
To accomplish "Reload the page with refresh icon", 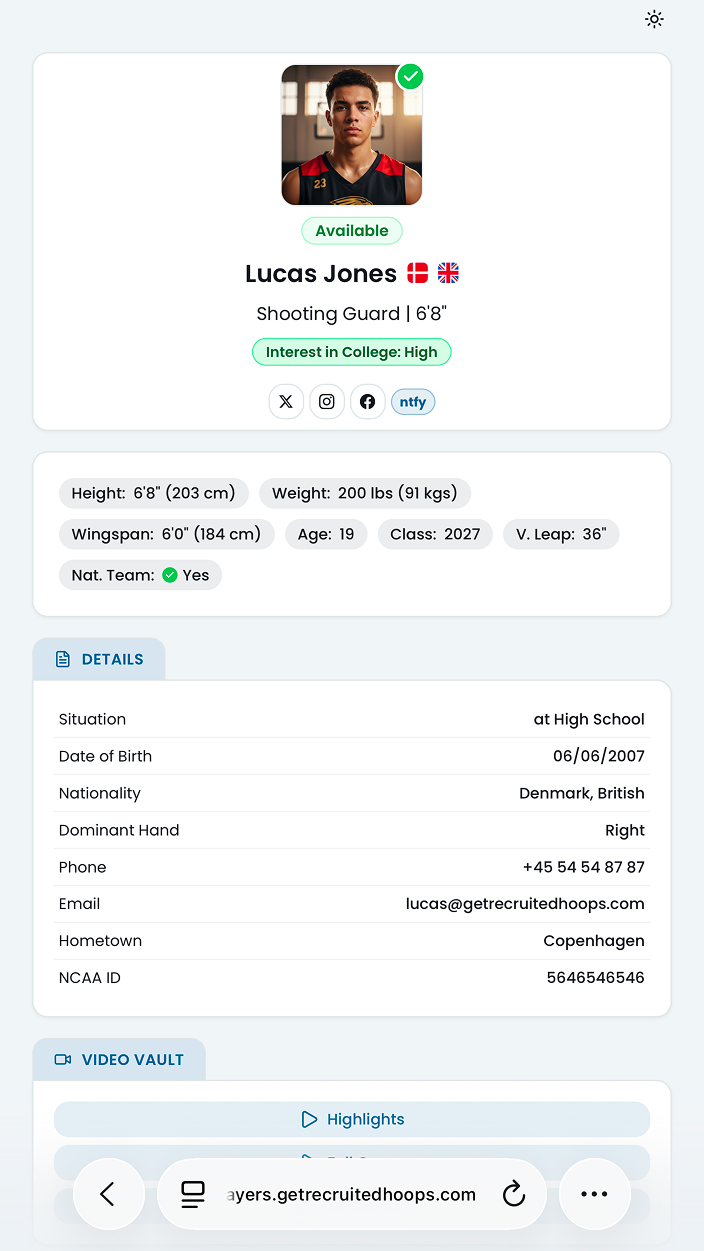I will (x=513, y=1194).
